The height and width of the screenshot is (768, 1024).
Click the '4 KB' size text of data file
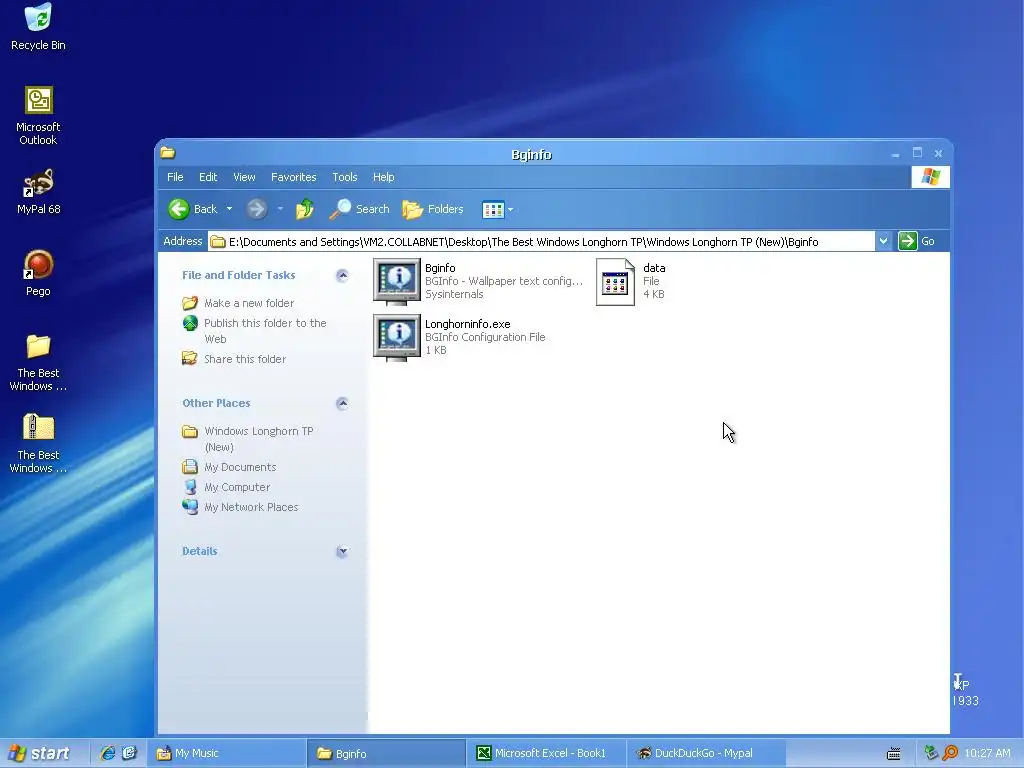(x=654, y=295)
